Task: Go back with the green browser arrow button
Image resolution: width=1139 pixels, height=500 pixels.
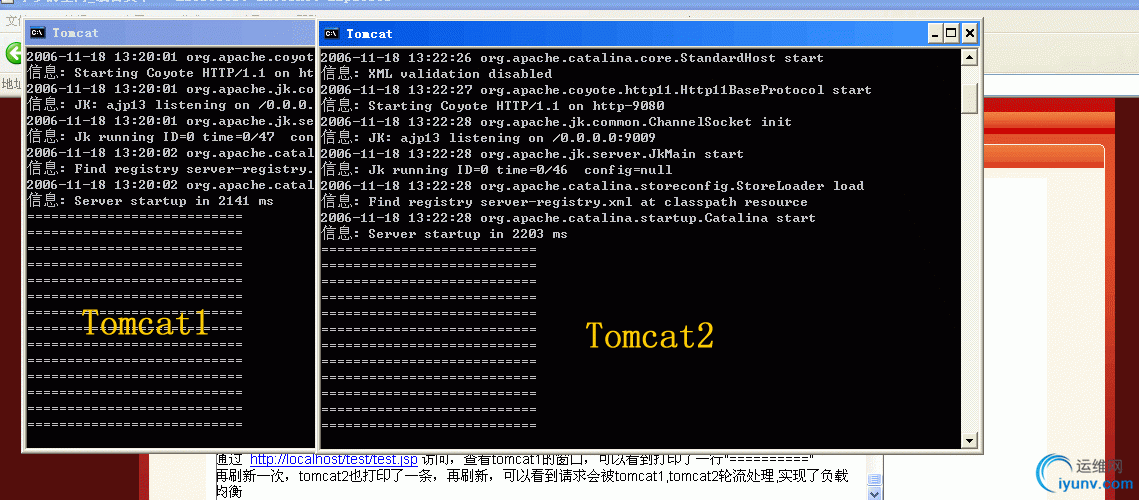Action: pyautogui.click(x=13, y=52)
